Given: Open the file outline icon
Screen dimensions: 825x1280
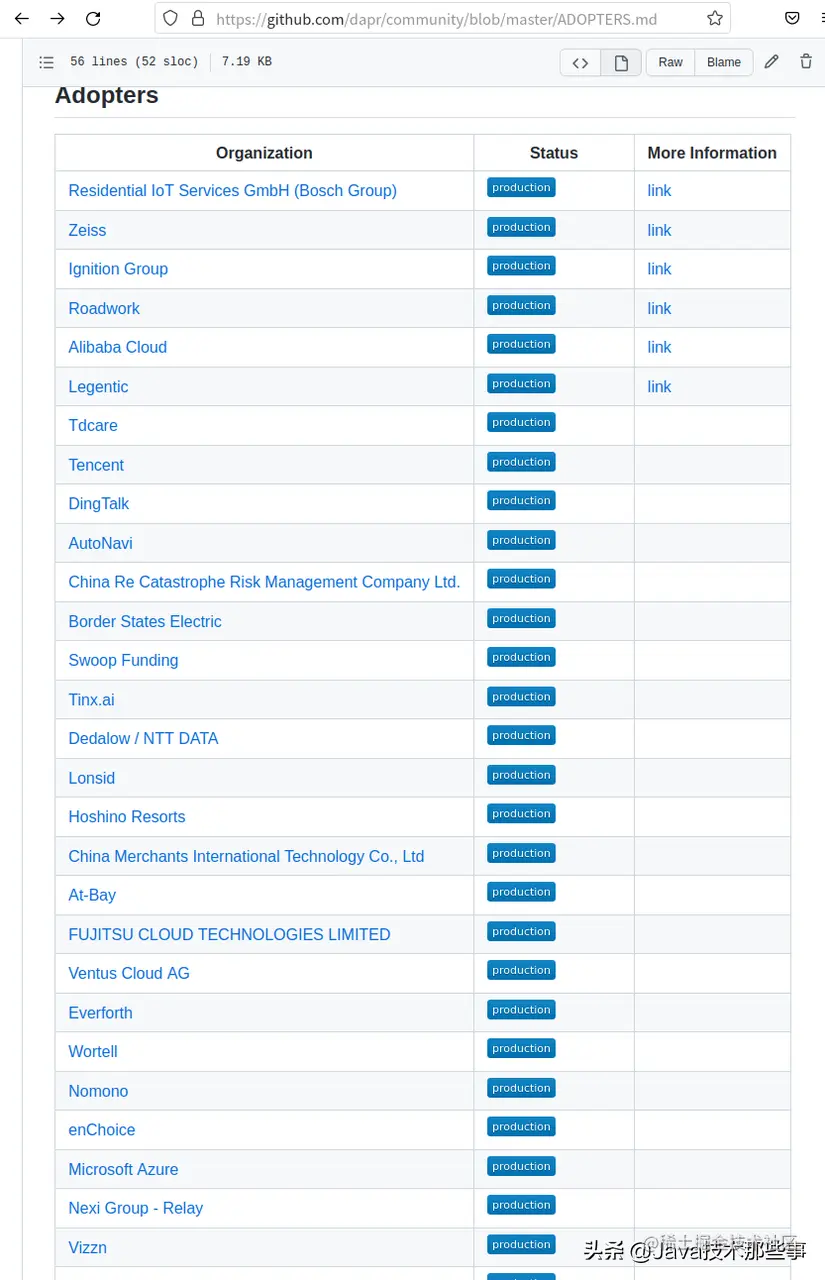Looking at the screenshot, I should click(x=46, y=62).
